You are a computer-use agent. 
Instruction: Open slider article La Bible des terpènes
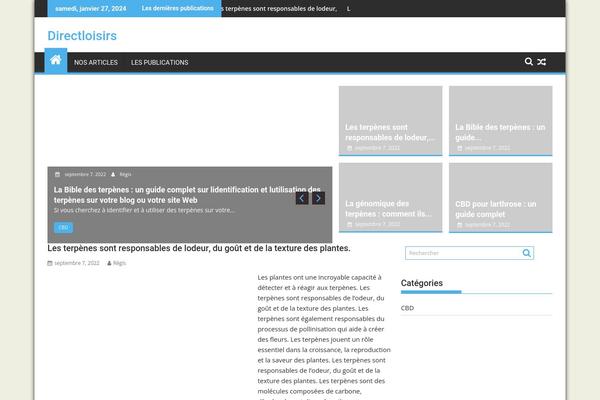[187, 195]
